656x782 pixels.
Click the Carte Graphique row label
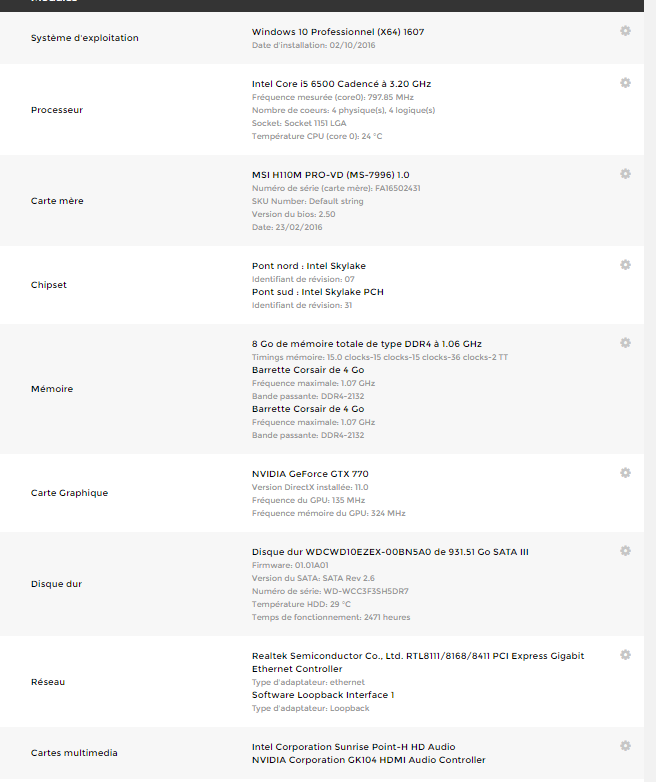[69, 493]
